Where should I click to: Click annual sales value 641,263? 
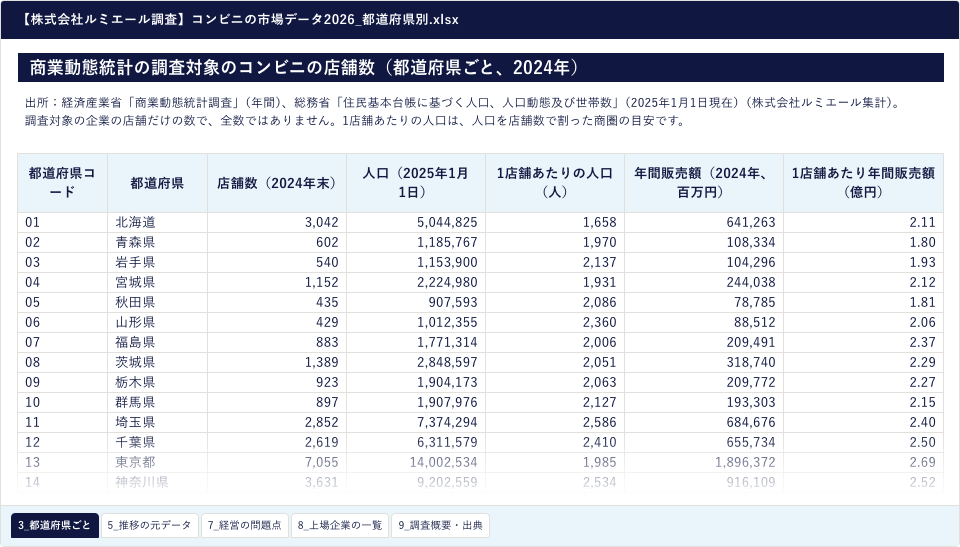tap(703, 222)
